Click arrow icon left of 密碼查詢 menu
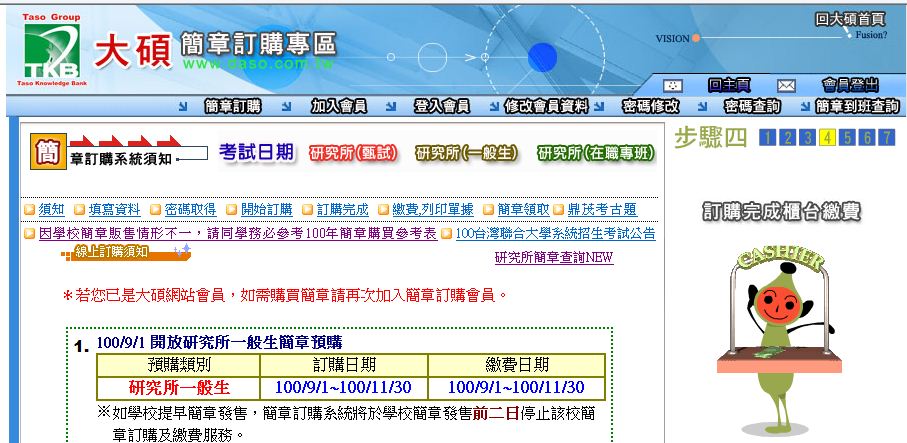 (702, 106)
